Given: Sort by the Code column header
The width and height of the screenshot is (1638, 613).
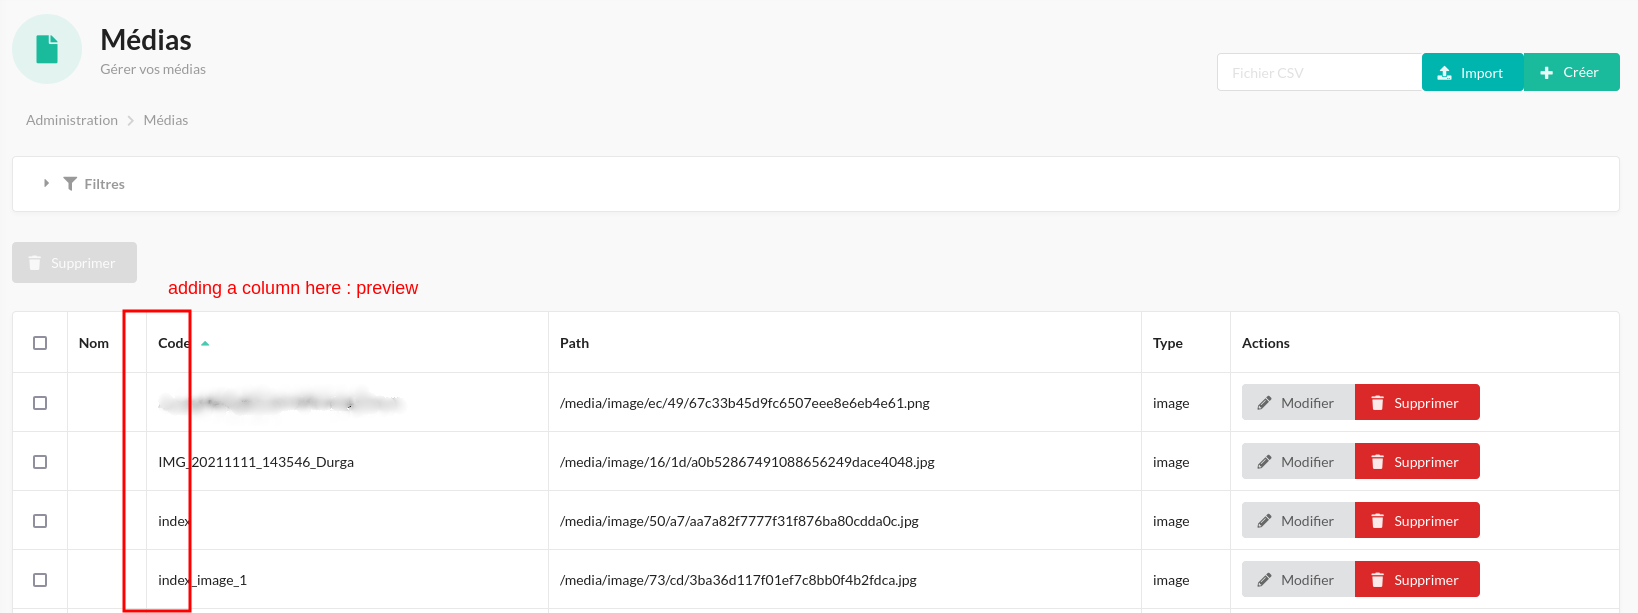Looking at the screenshot, I should coord(174,343).
